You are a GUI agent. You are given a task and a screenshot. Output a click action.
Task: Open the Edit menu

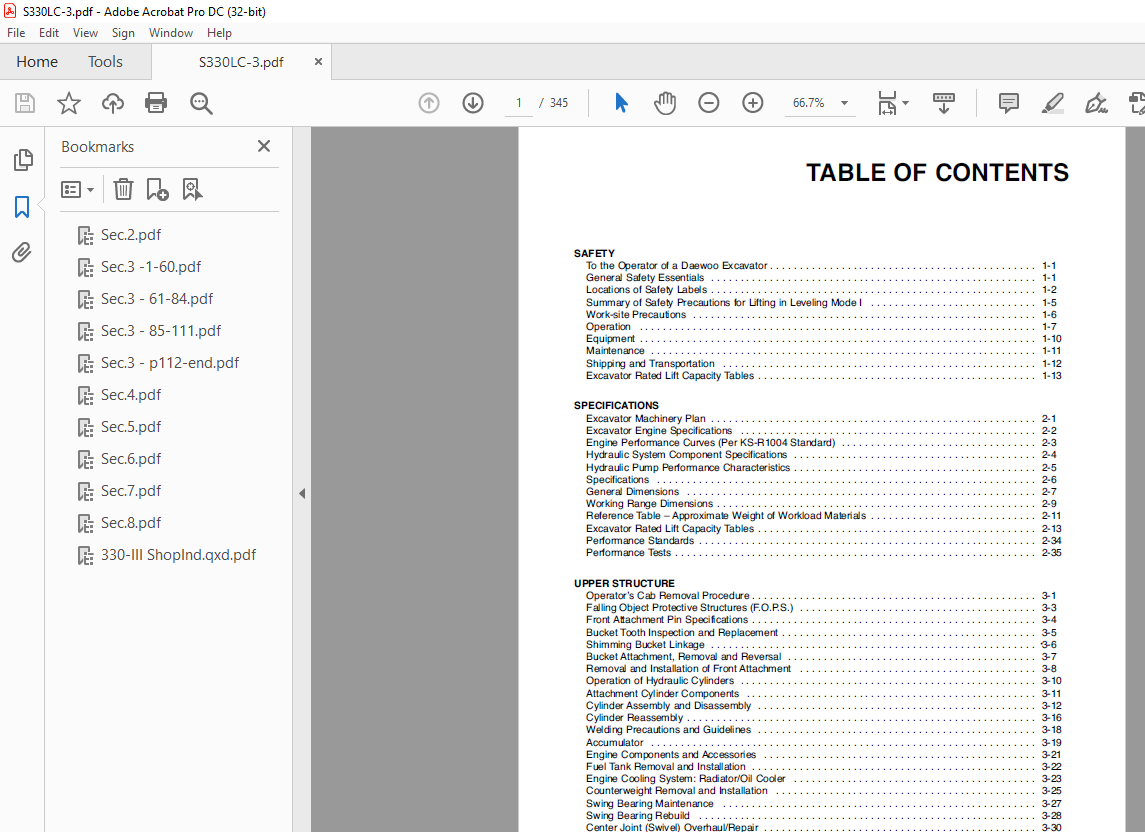[x=49, y=33]
